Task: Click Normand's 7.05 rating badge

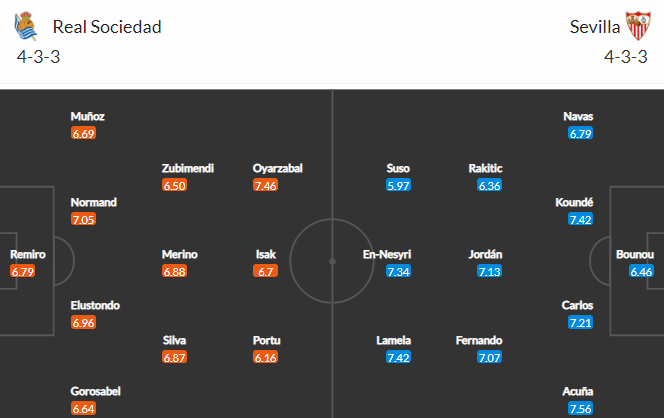Action: 83,219
